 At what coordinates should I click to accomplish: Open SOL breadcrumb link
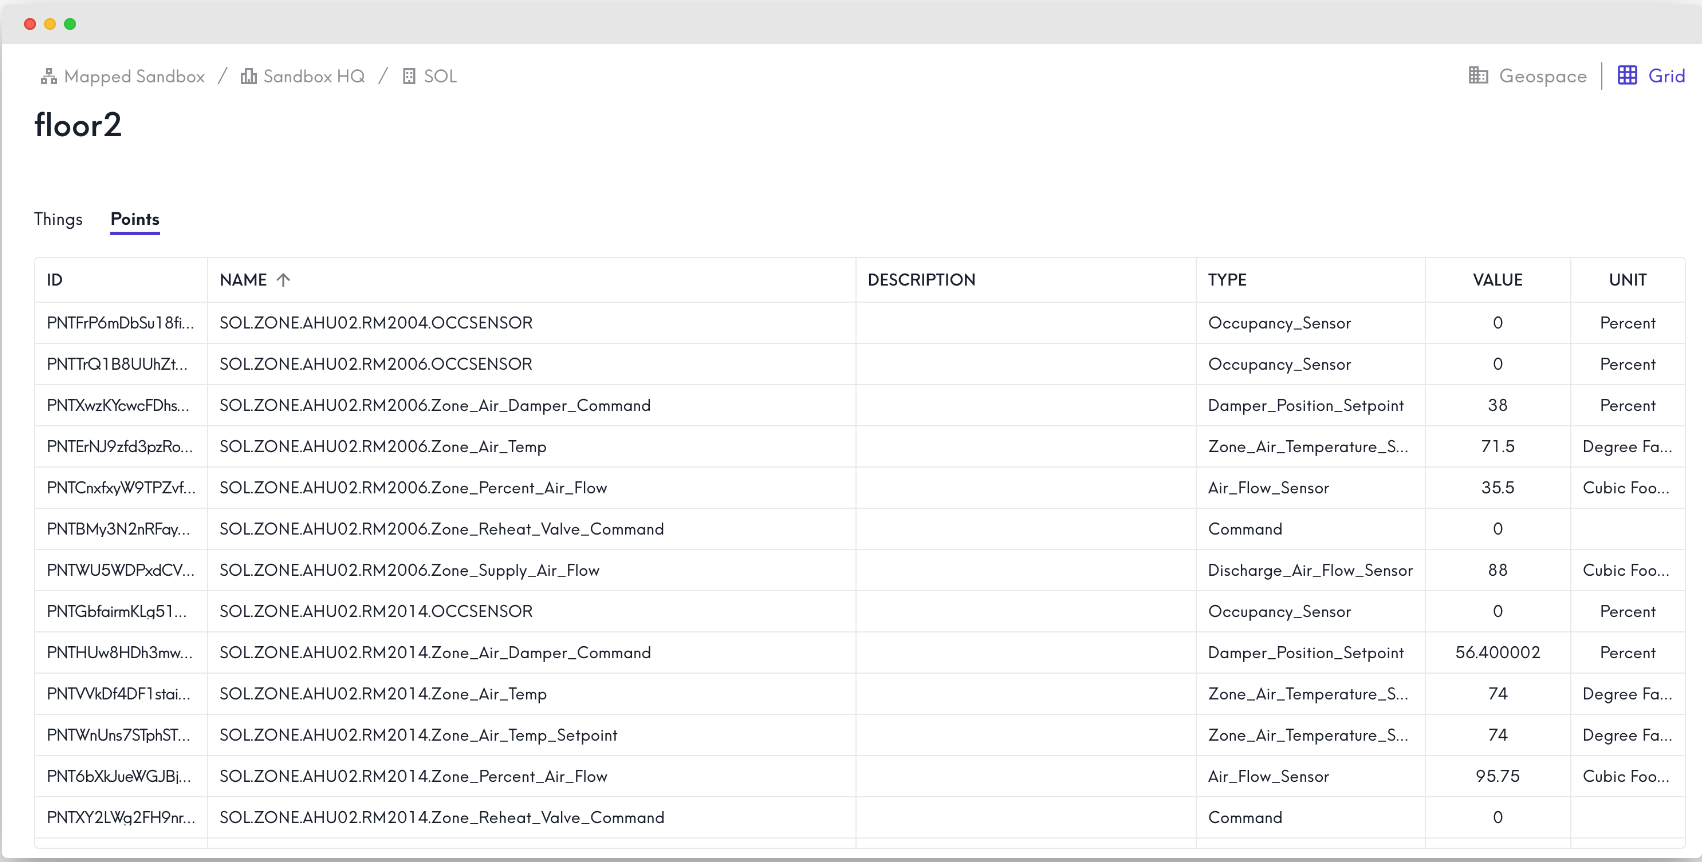pos(440,76)
